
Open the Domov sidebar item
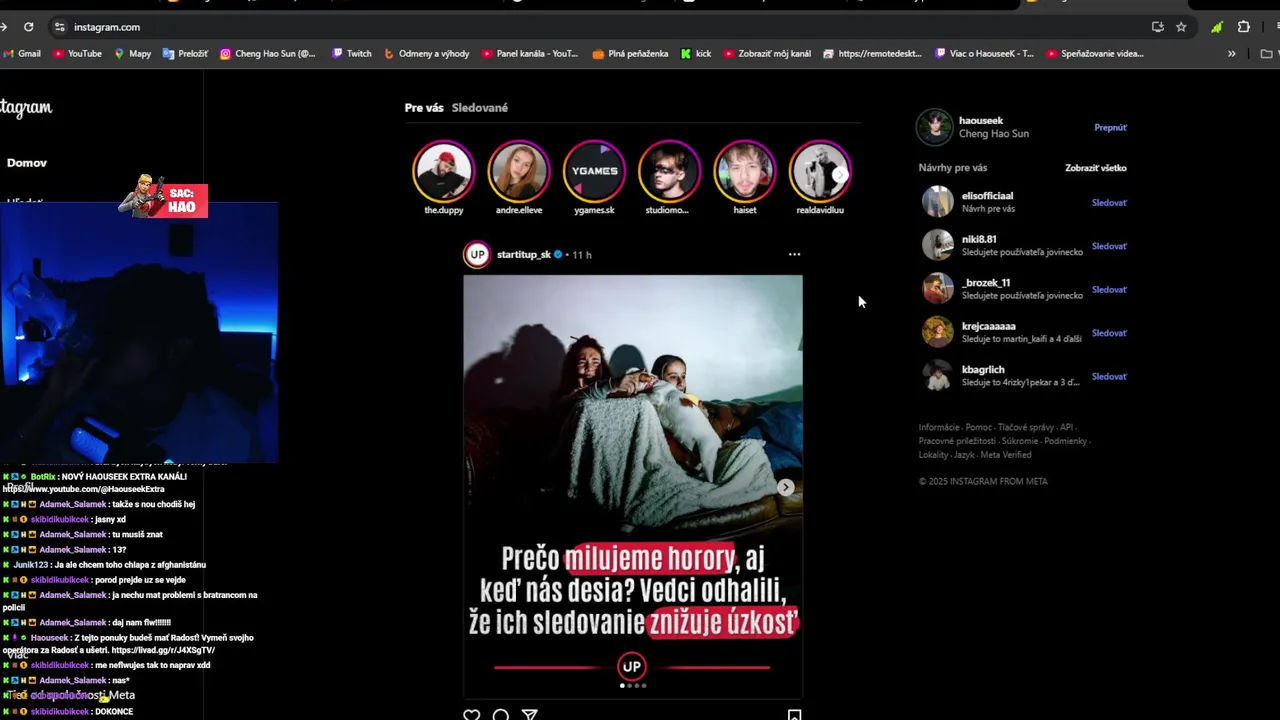tap(27, 163)
